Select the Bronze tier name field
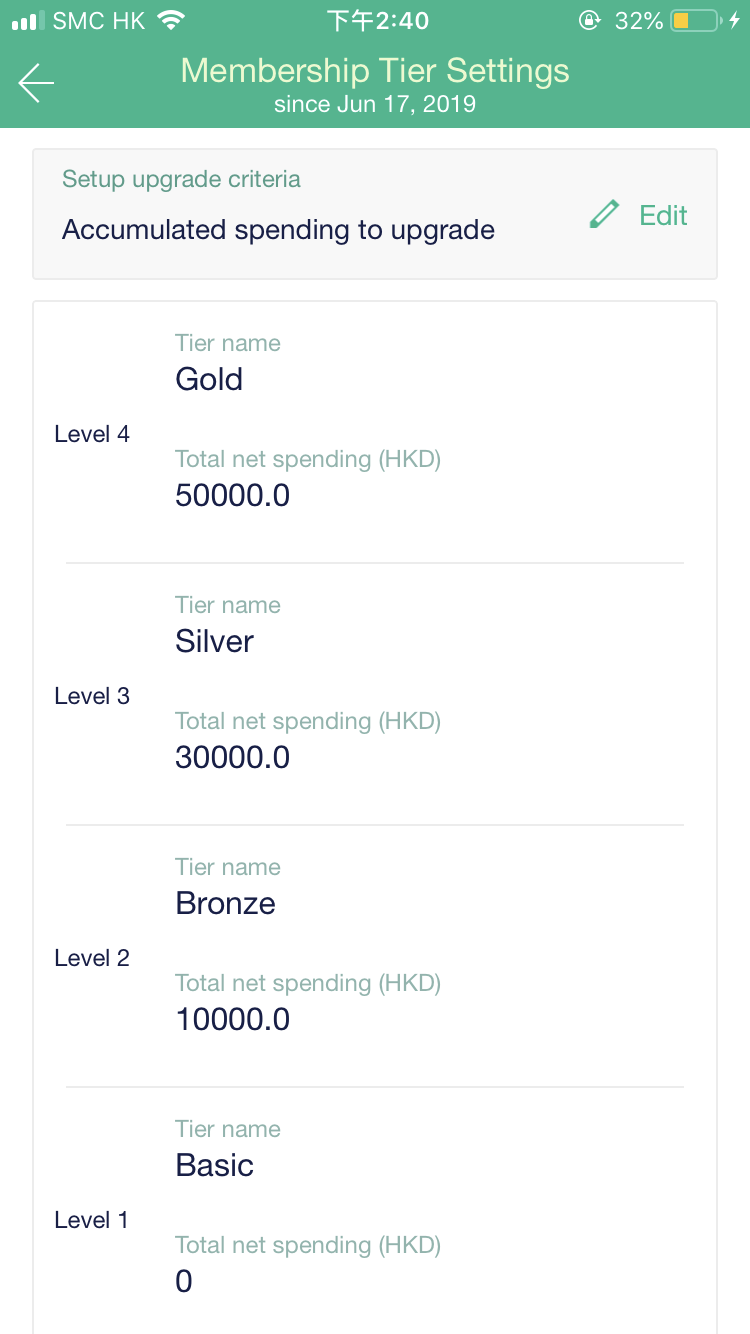750x1334 pixels. (225, 903)
